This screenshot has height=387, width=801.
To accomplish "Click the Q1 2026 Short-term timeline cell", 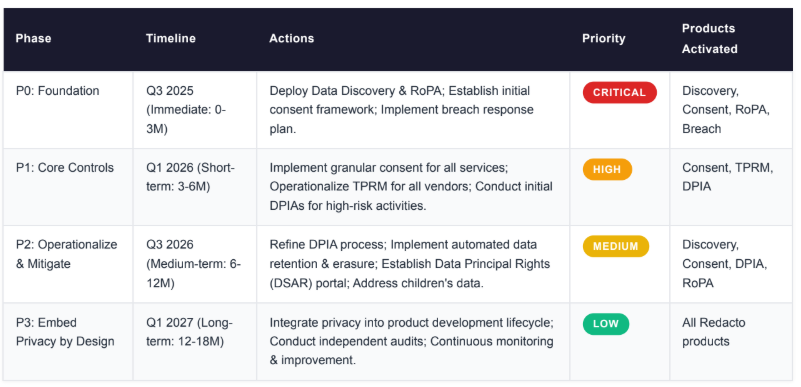I will 195,187.
